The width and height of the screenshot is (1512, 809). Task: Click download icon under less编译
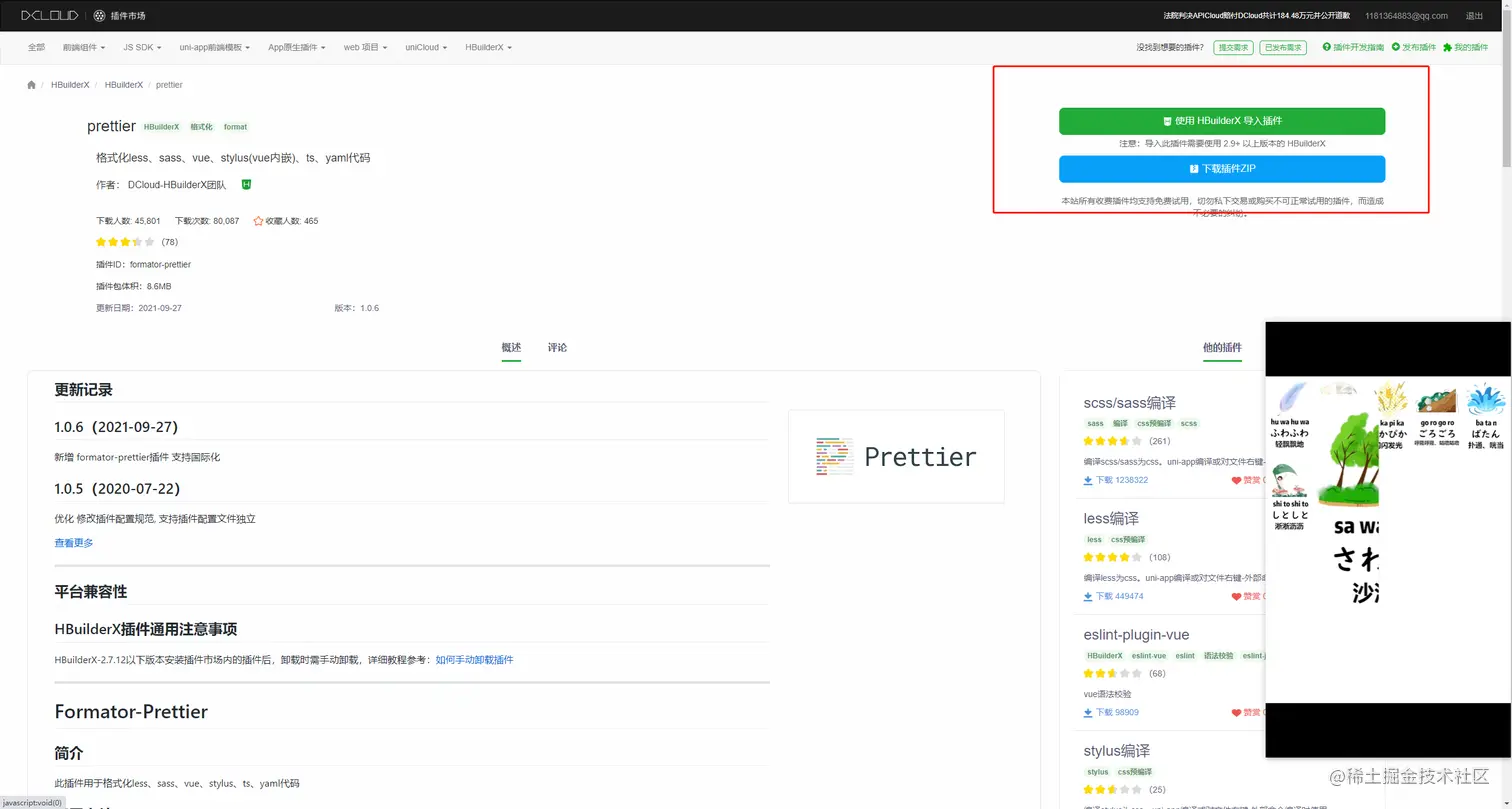click(x=1088, y=596)
